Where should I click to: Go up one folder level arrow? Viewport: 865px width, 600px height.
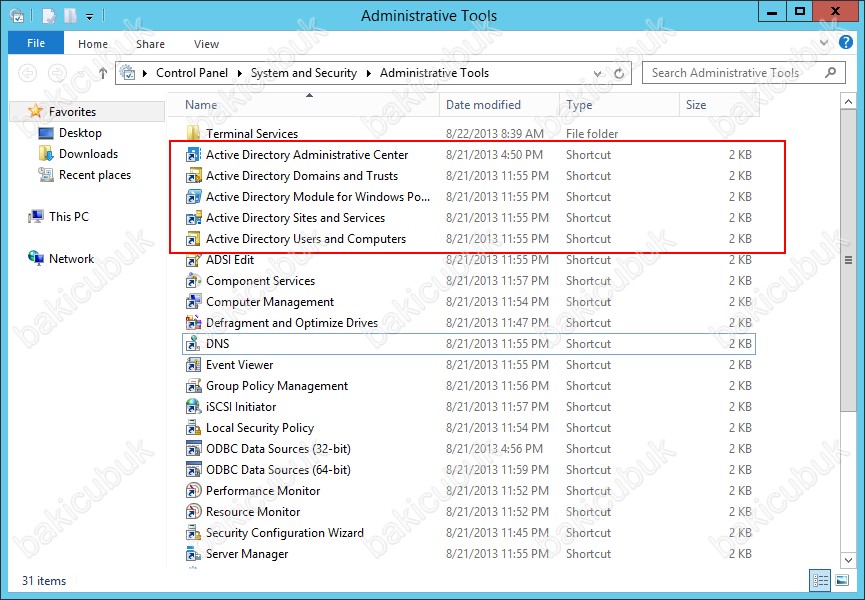coord(103,73)
